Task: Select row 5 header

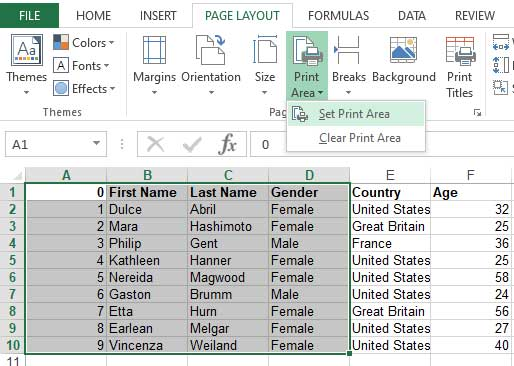Action: point(12,260)
